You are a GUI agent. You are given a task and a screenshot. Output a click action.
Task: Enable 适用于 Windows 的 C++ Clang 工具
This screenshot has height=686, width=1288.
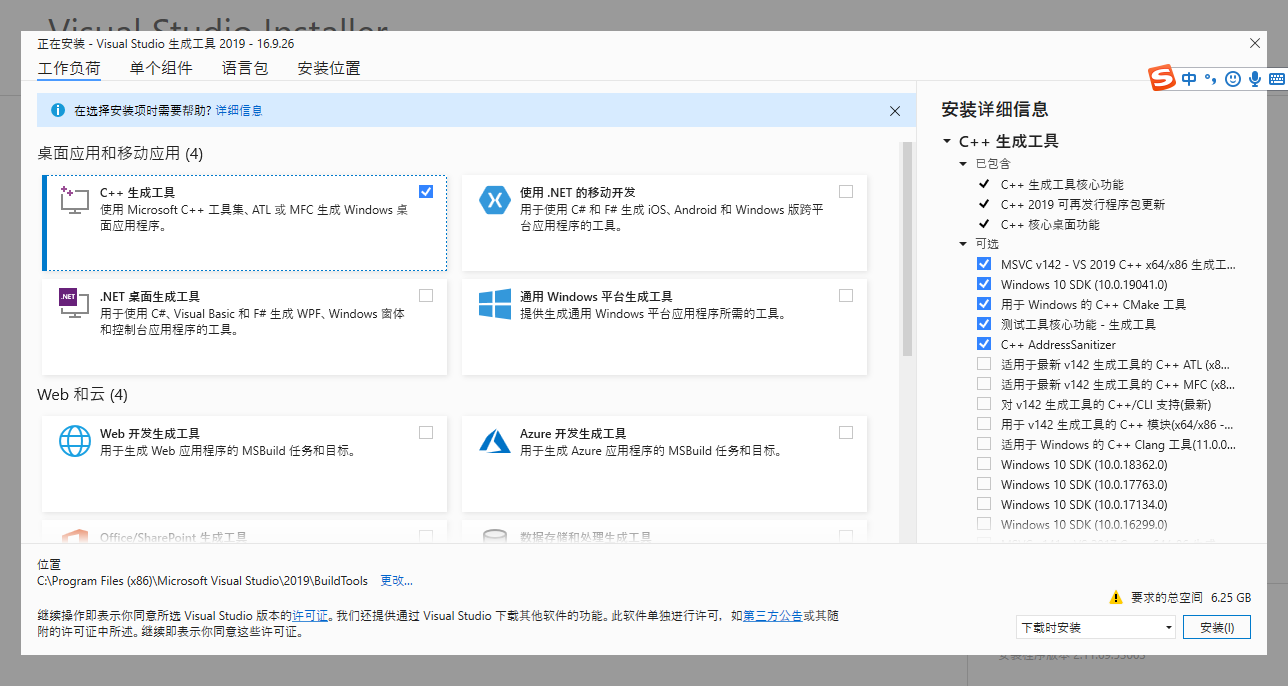984,444
